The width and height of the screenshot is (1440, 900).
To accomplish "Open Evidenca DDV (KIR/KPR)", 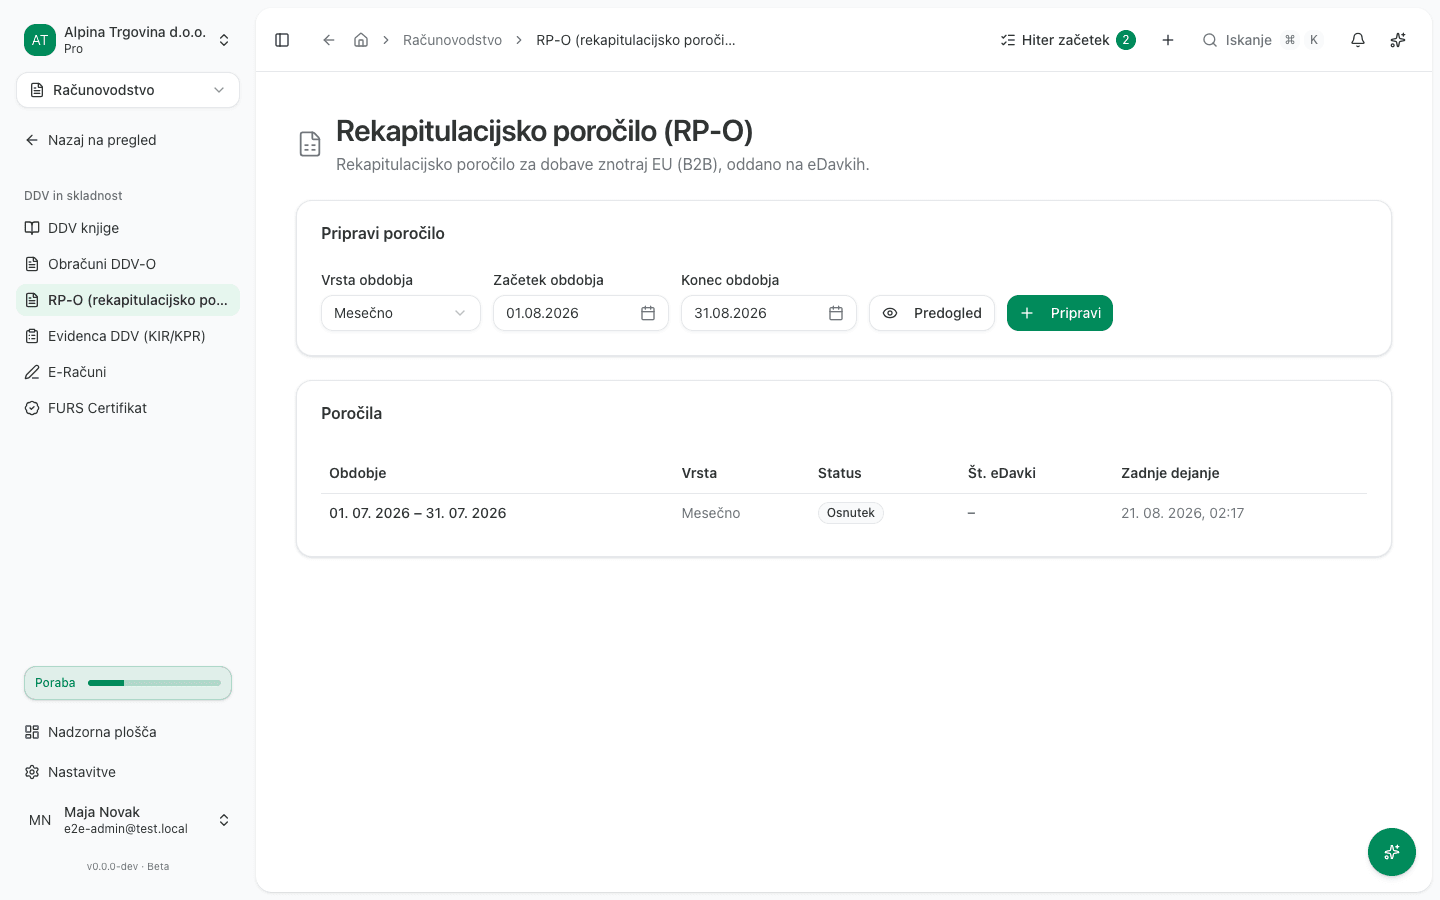I will 128,336.
